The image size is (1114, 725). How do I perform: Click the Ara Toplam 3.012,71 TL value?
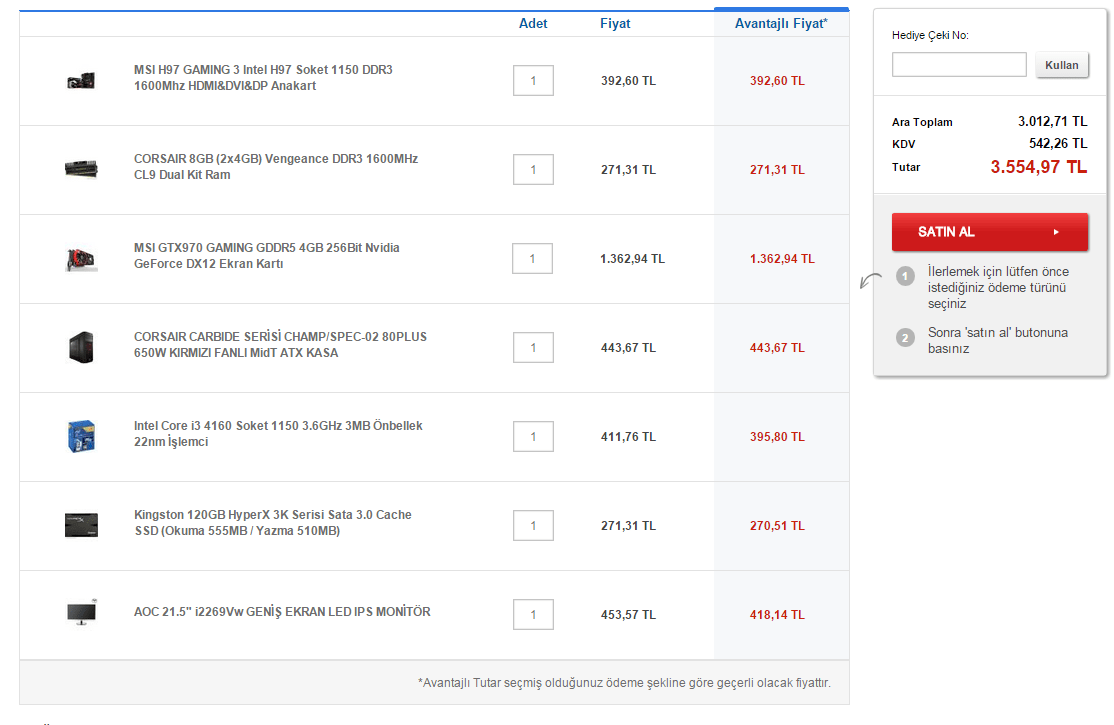pos(1052,122)
